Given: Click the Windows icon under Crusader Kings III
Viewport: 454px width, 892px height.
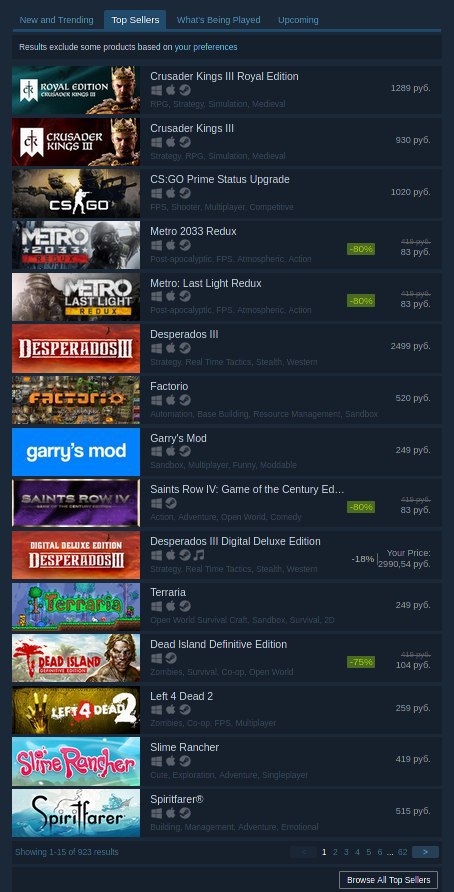Looking at the screenshot, I should [x=156, y=142].
